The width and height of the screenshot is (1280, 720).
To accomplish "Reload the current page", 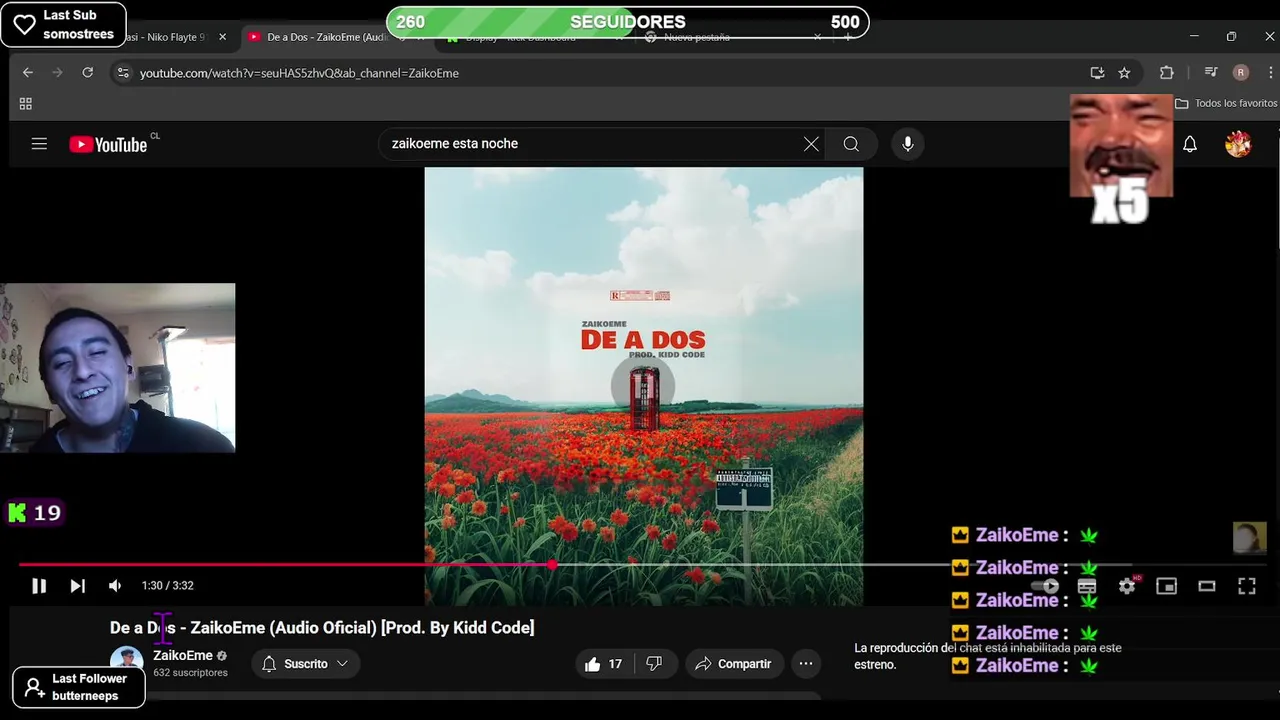I will [x=88, y=73].
